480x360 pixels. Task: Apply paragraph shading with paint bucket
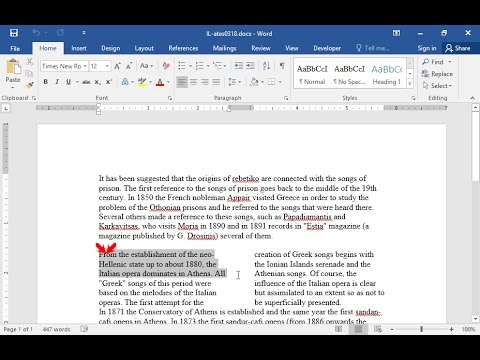pyautogui.click(x=254, y=82)
